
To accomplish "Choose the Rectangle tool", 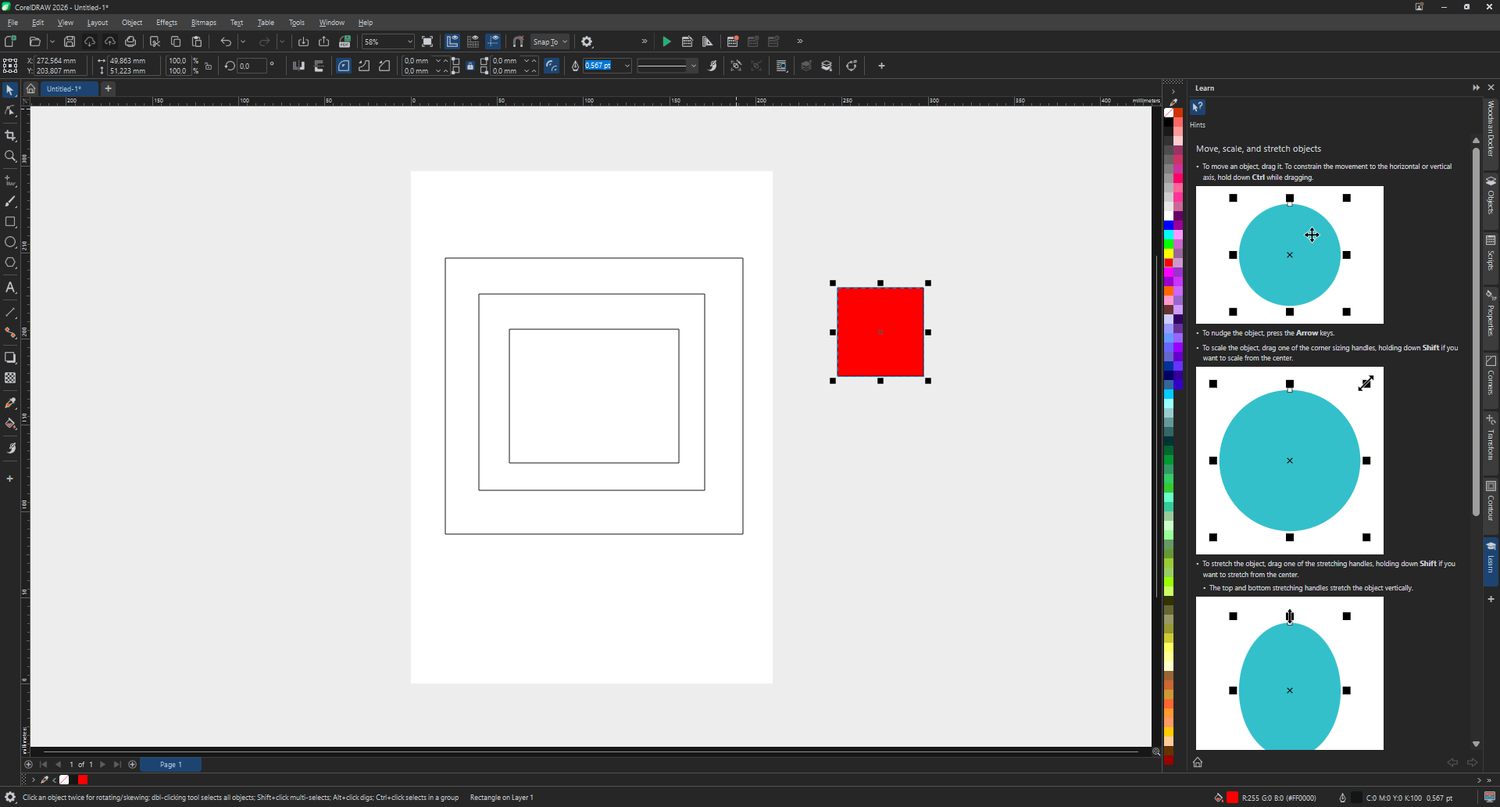I will tap(11, 222).
